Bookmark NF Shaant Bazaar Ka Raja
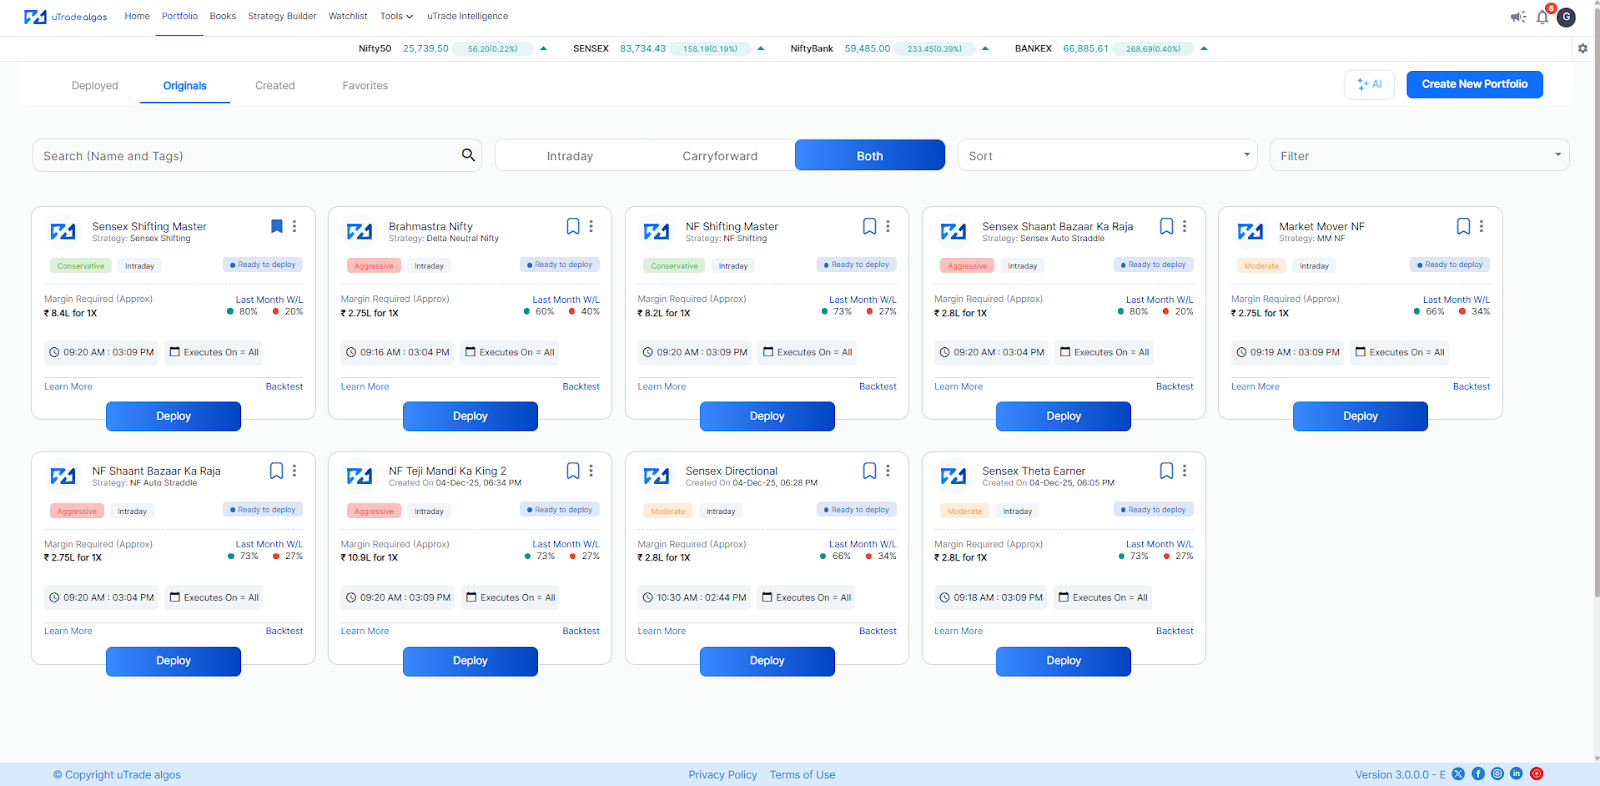 [277, 470]
